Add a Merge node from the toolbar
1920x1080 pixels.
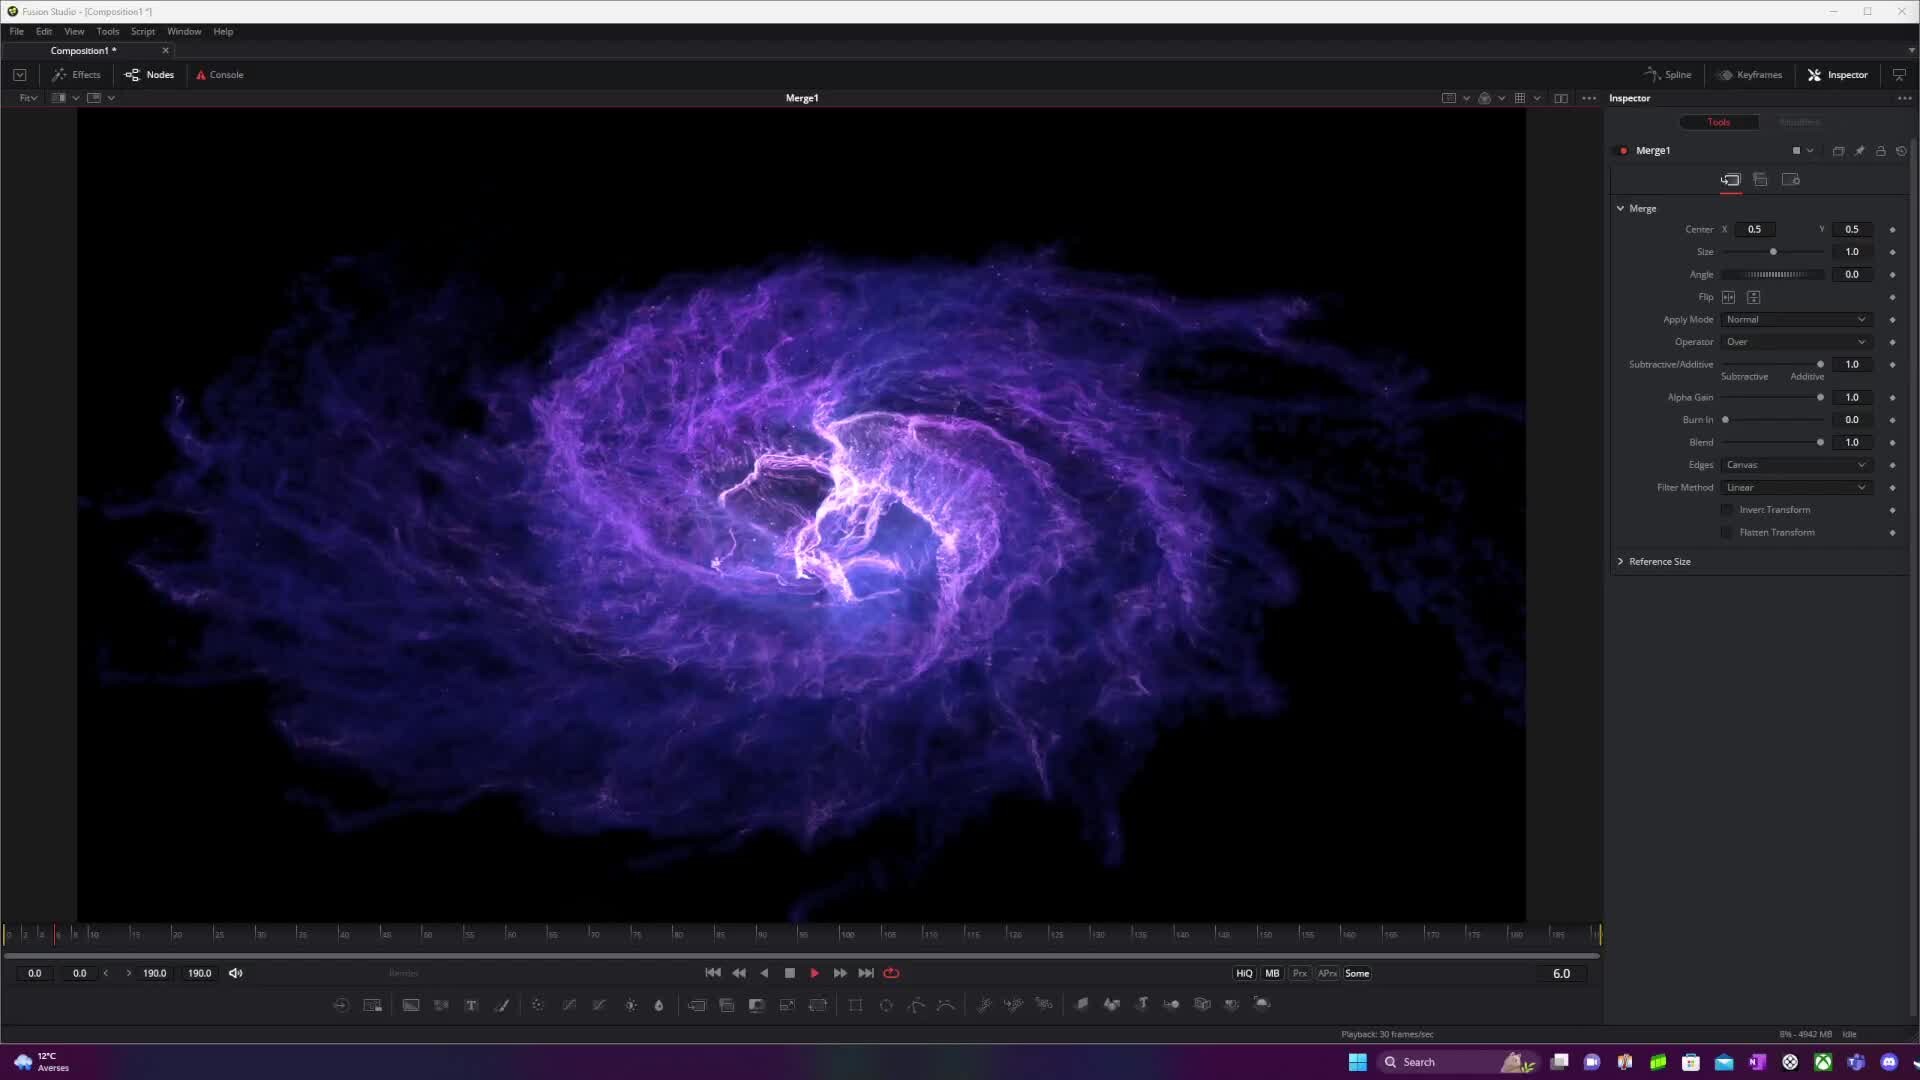(x=697, y=1005)
